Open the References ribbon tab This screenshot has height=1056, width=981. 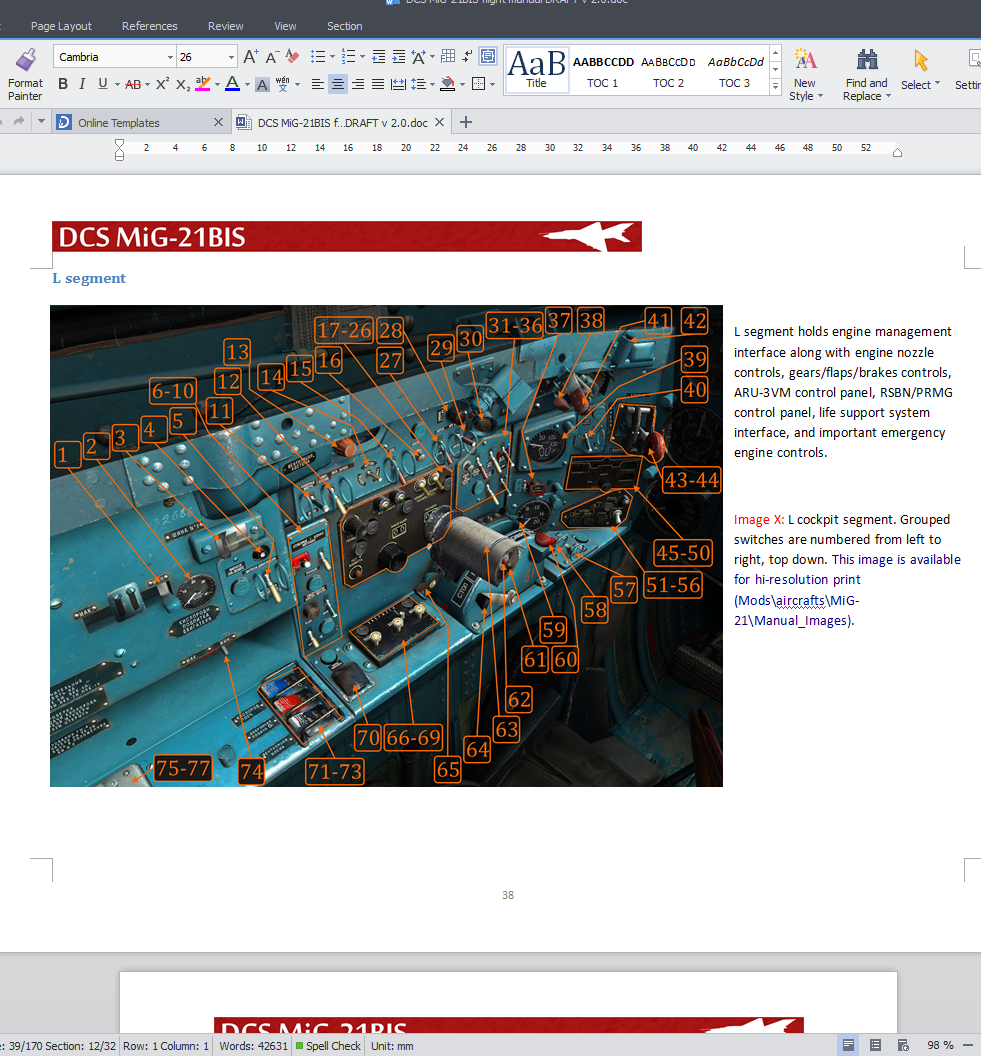pyautogui.click(x=149, y=26)
